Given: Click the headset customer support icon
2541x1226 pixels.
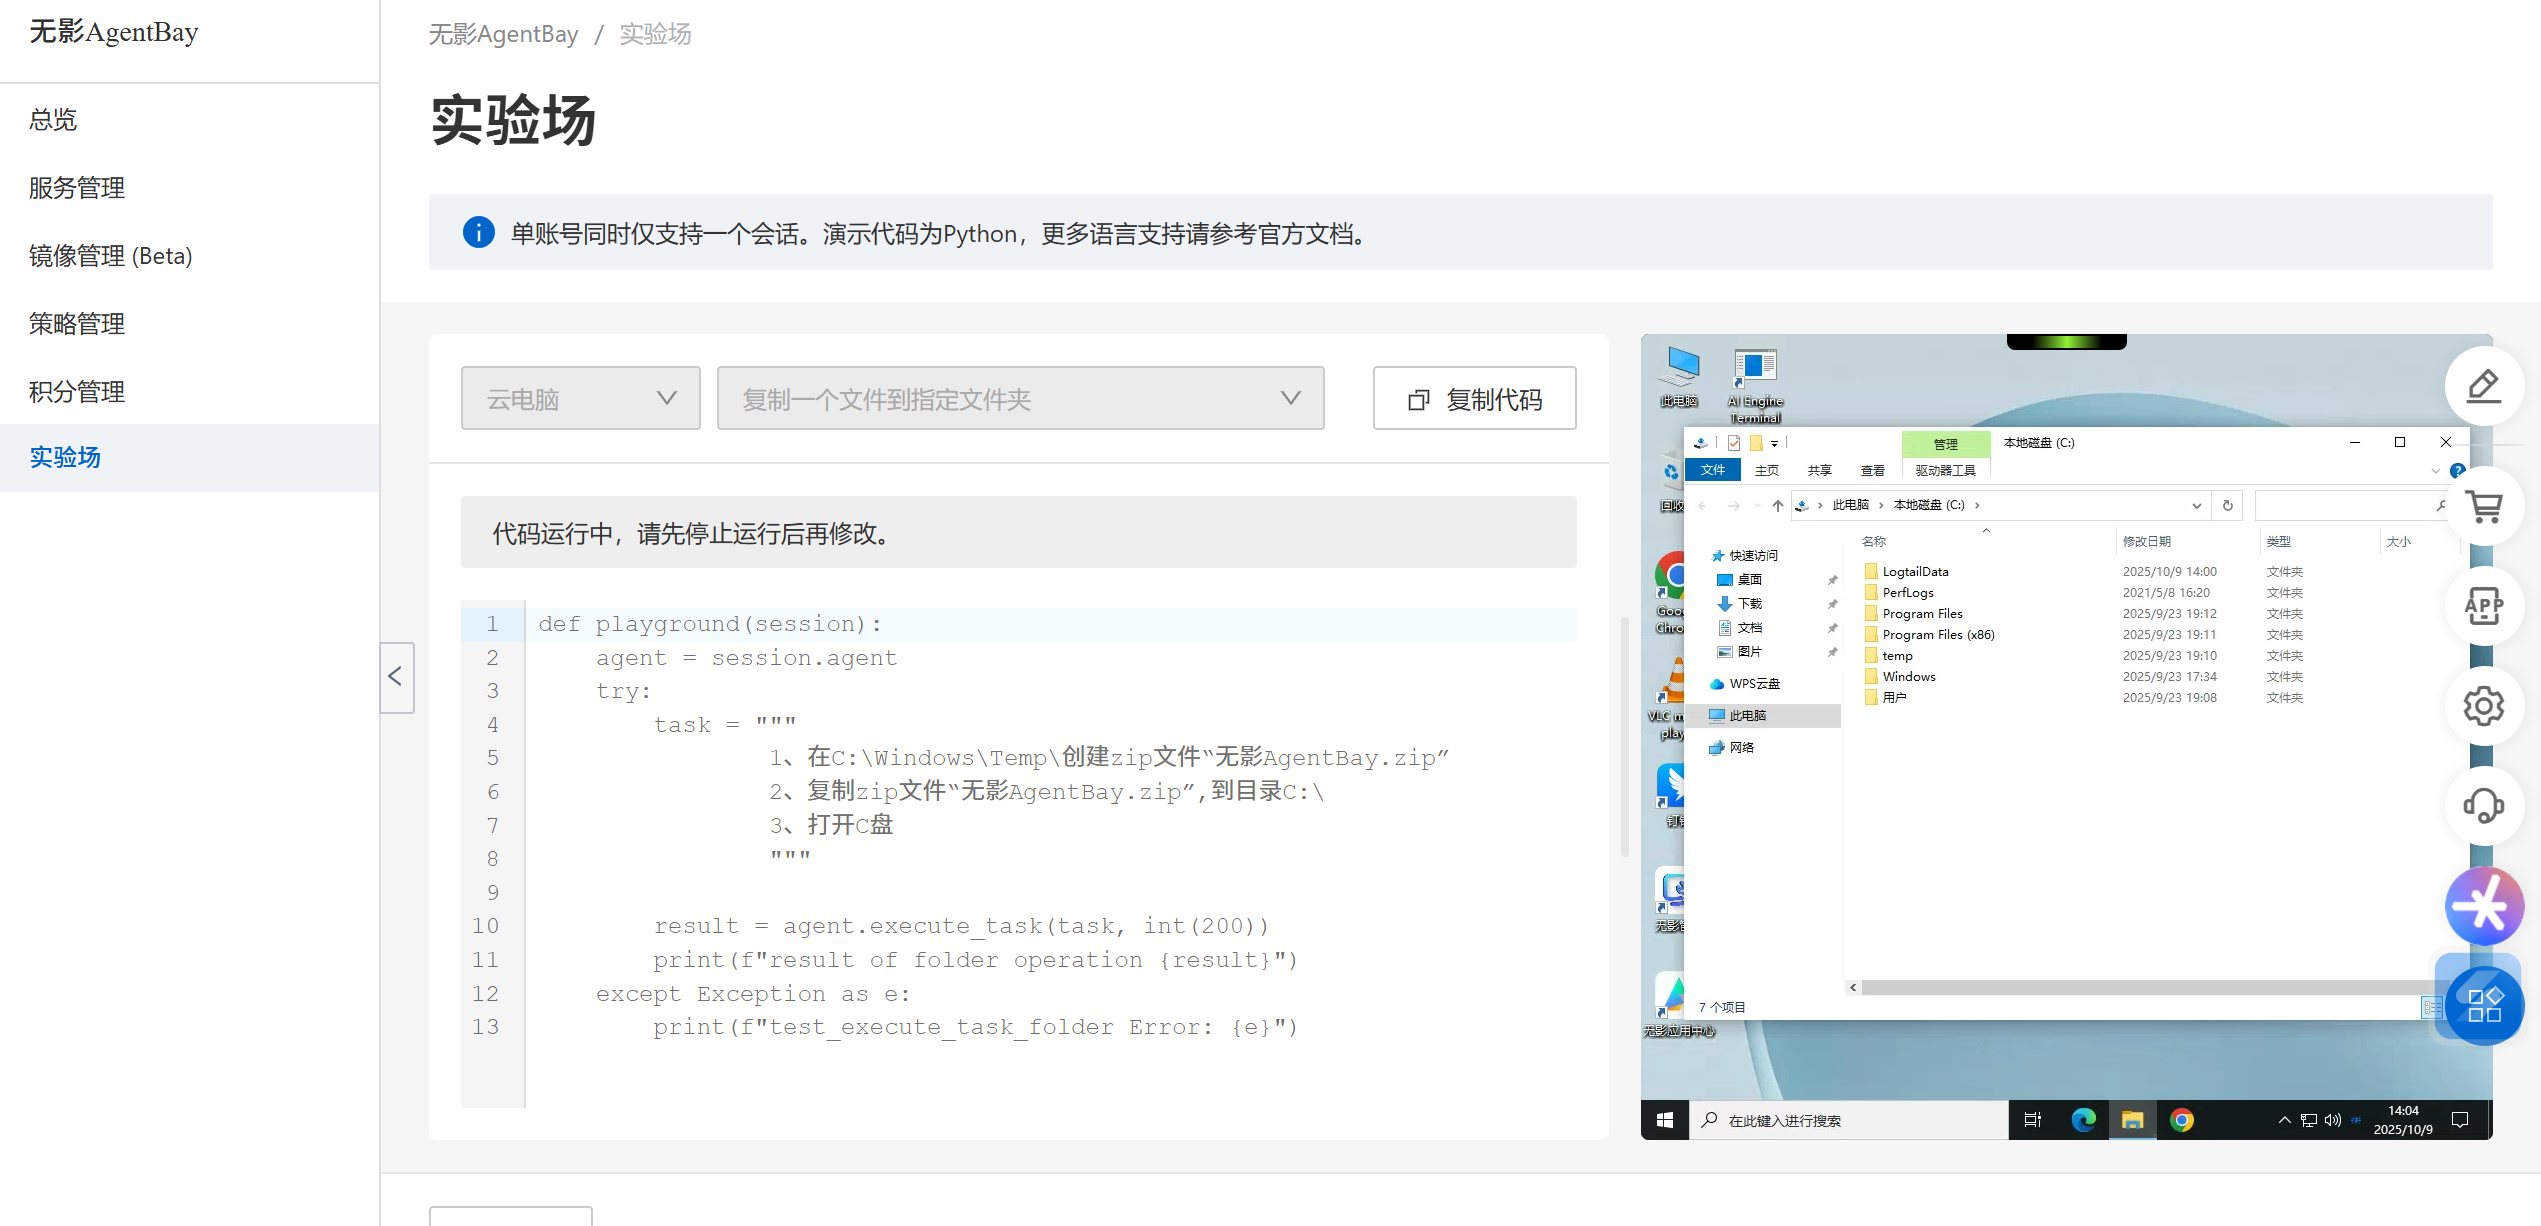Looking at the screenshot, I should [x=2483, y=805].
